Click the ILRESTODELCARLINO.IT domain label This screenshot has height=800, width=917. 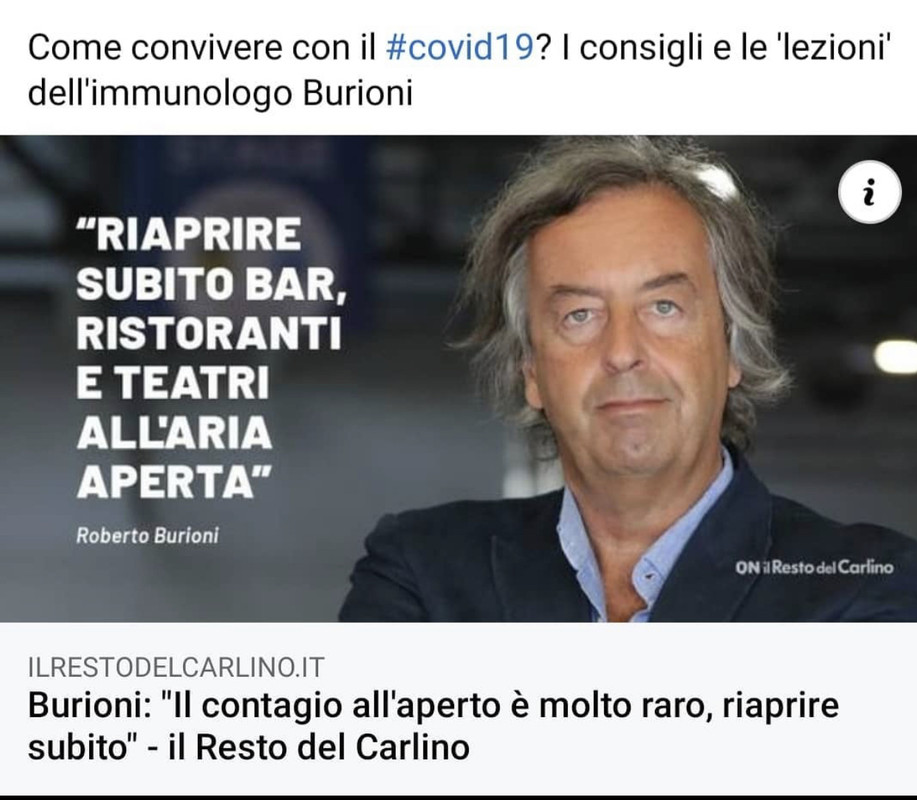point(175,667)
